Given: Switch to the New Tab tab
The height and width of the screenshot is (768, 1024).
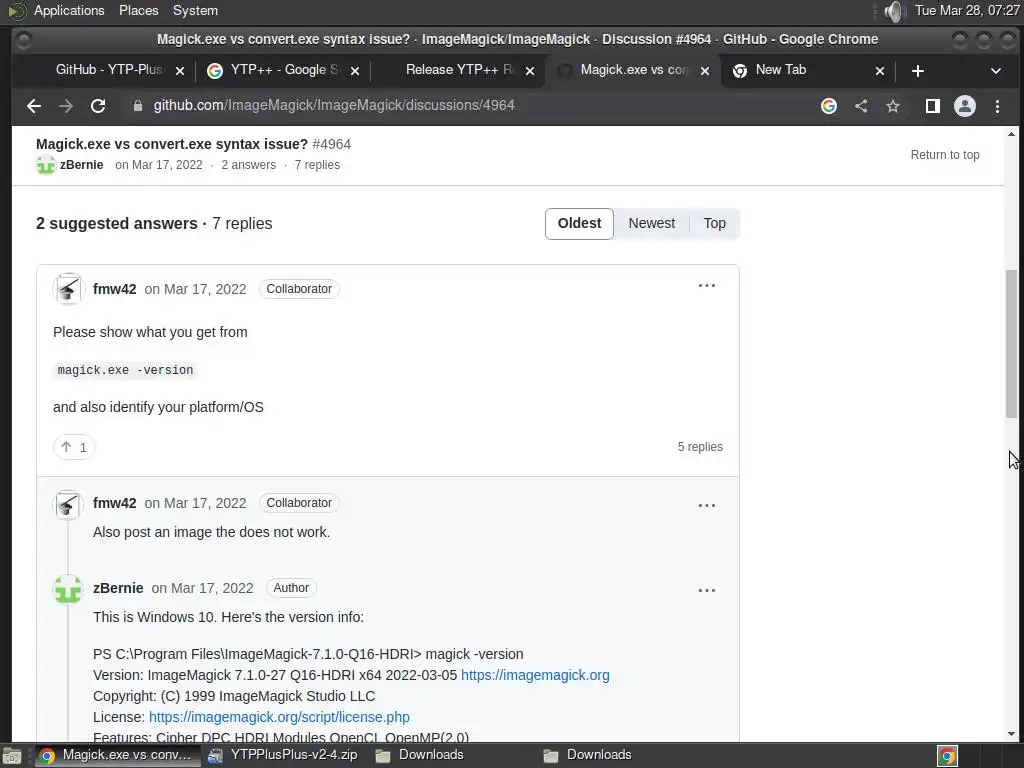Looking at the screenshot, I should point(781,70).
